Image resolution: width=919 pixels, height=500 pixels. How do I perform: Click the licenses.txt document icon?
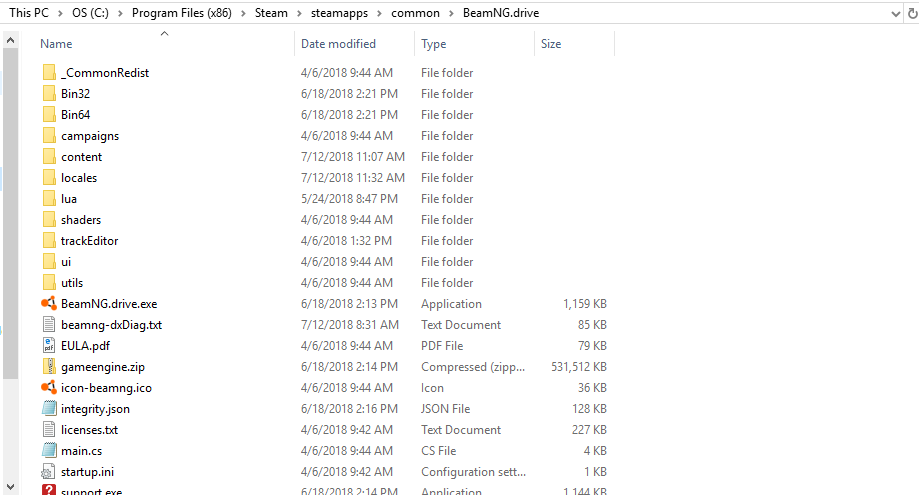pyautogui.click(x=49, y=430)
